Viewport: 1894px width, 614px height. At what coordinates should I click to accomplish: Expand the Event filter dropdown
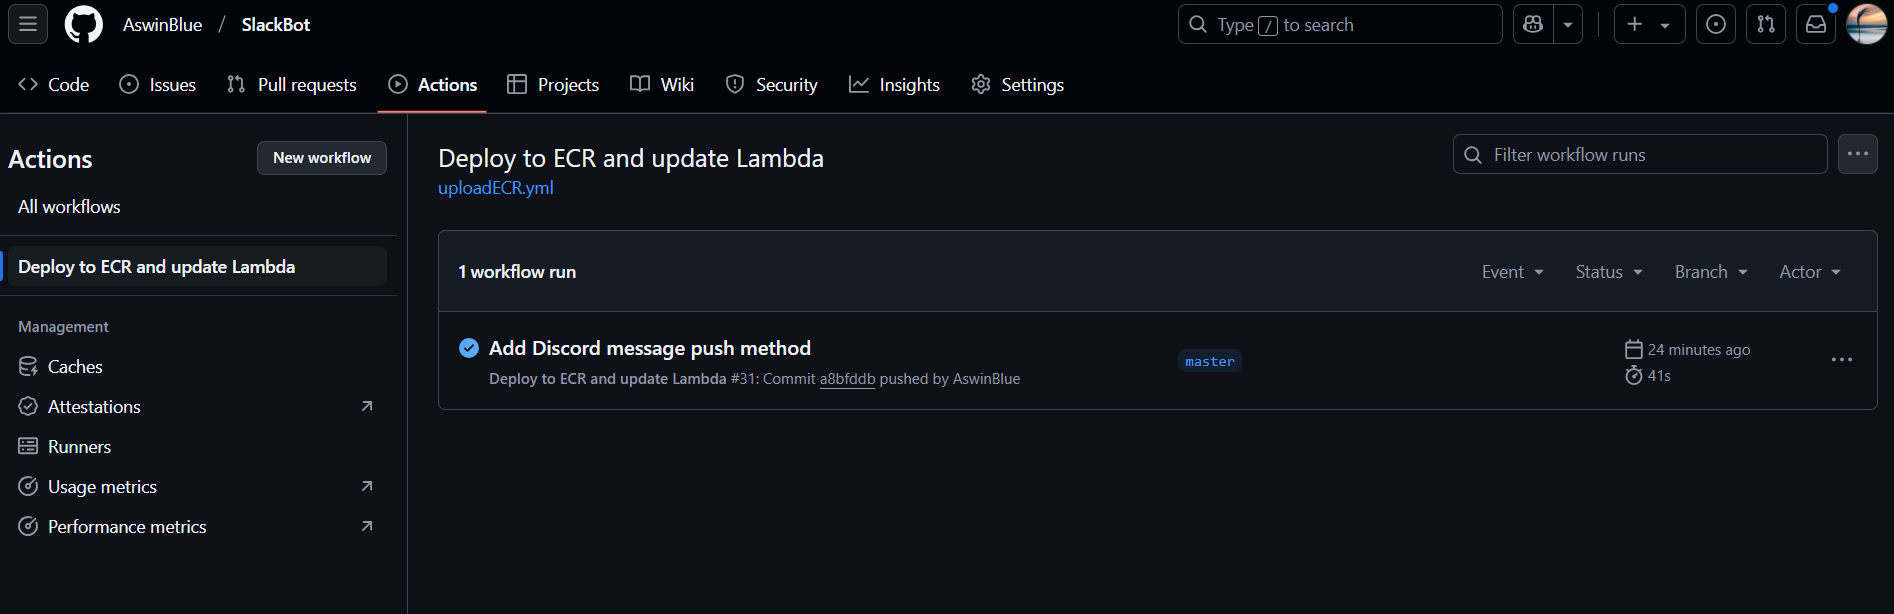pos(1513,272)
